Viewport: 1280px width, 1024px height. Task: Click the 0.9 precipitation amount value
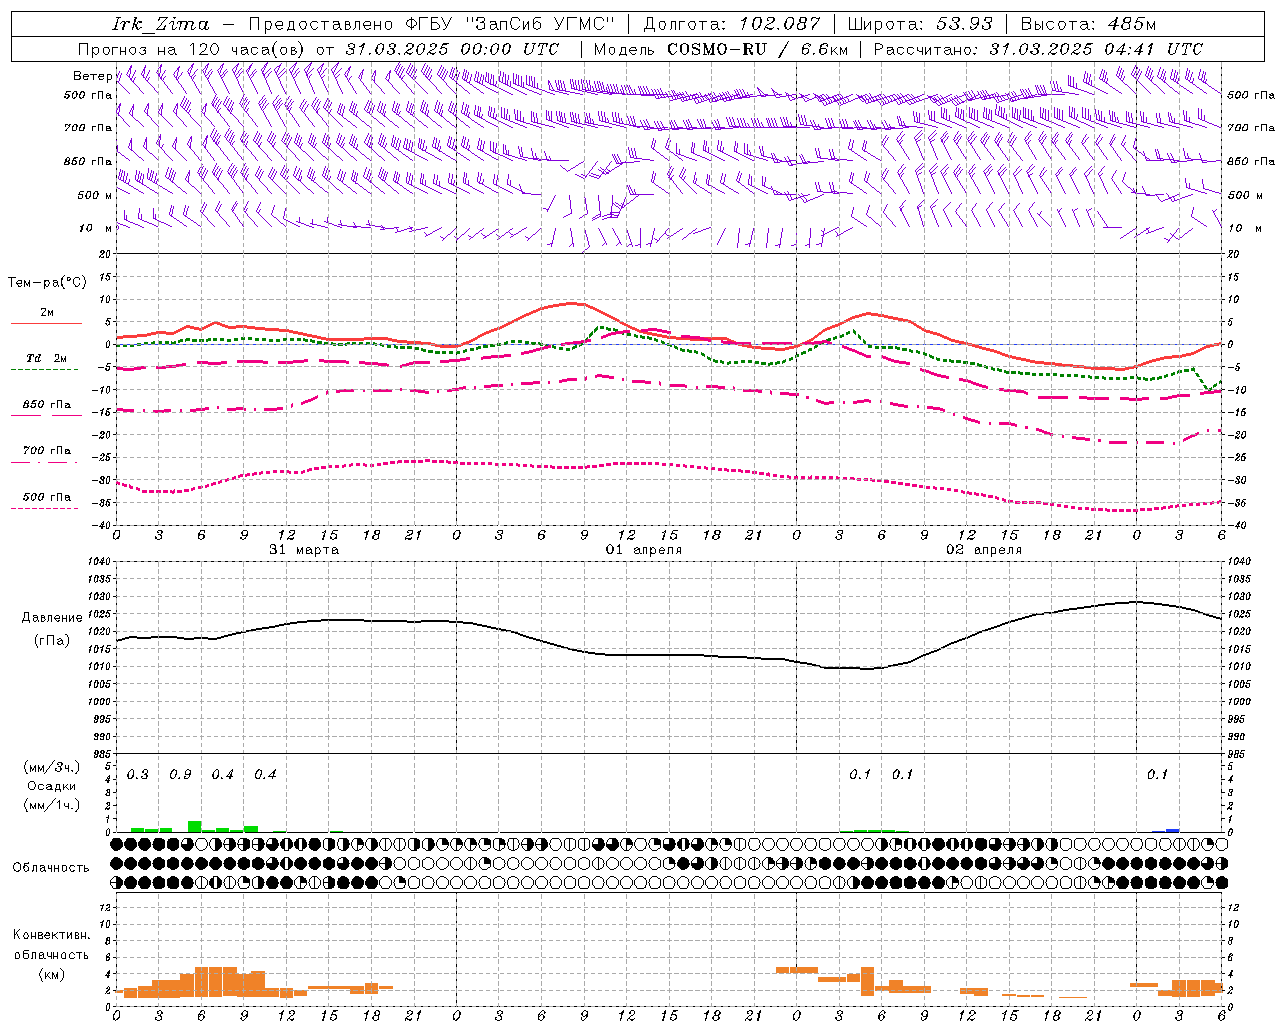click(x=180, y=775)
